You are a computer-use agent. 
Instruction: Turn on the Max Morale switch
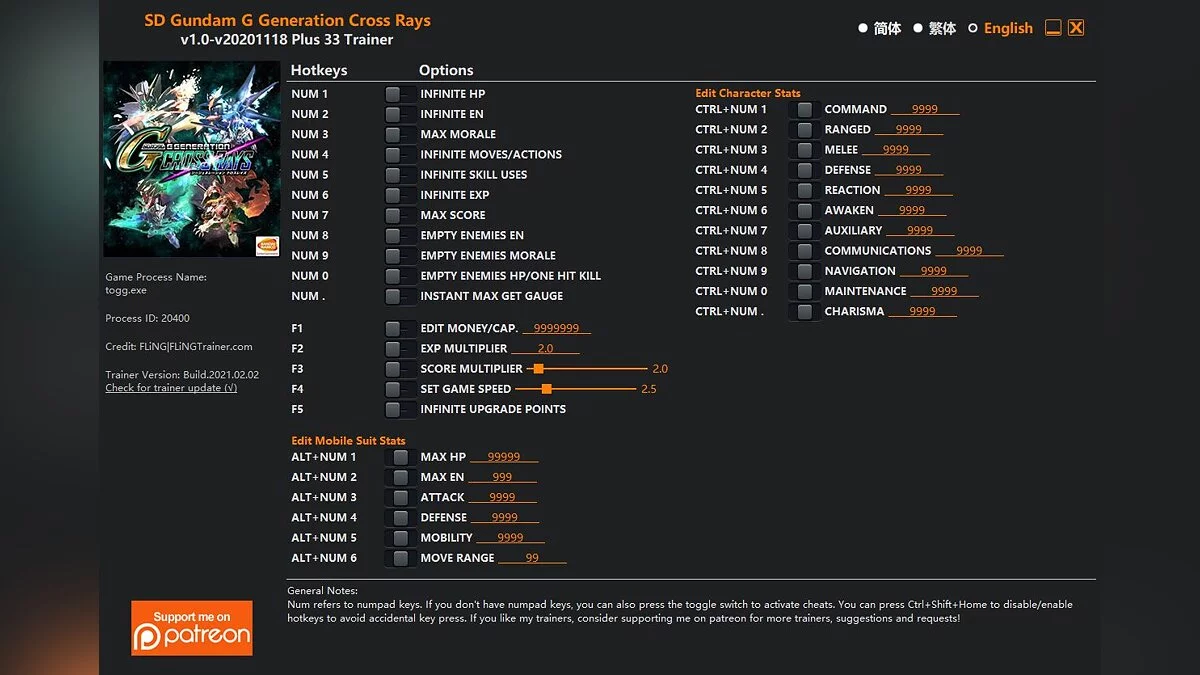(400, 134)
